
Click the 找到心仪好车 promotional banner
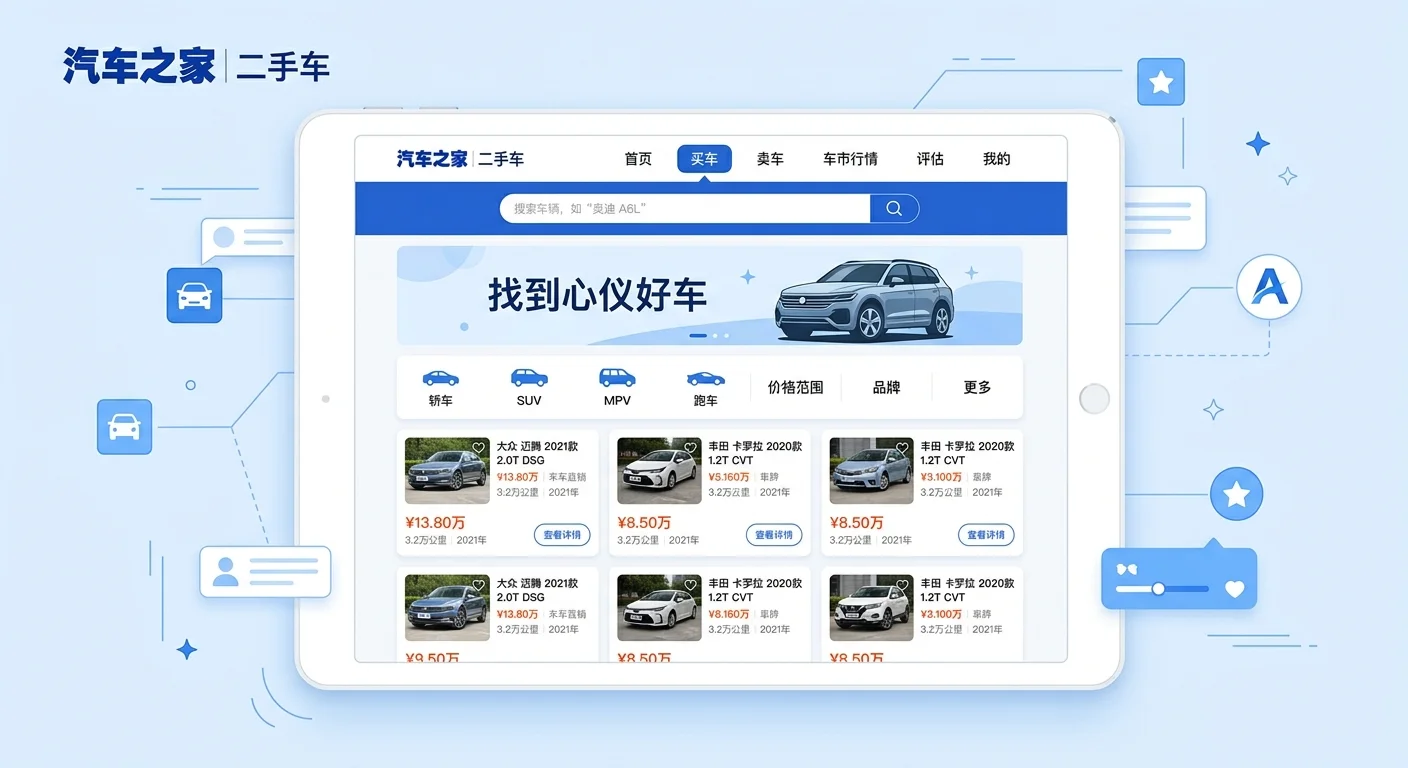(x=709, y=296)
